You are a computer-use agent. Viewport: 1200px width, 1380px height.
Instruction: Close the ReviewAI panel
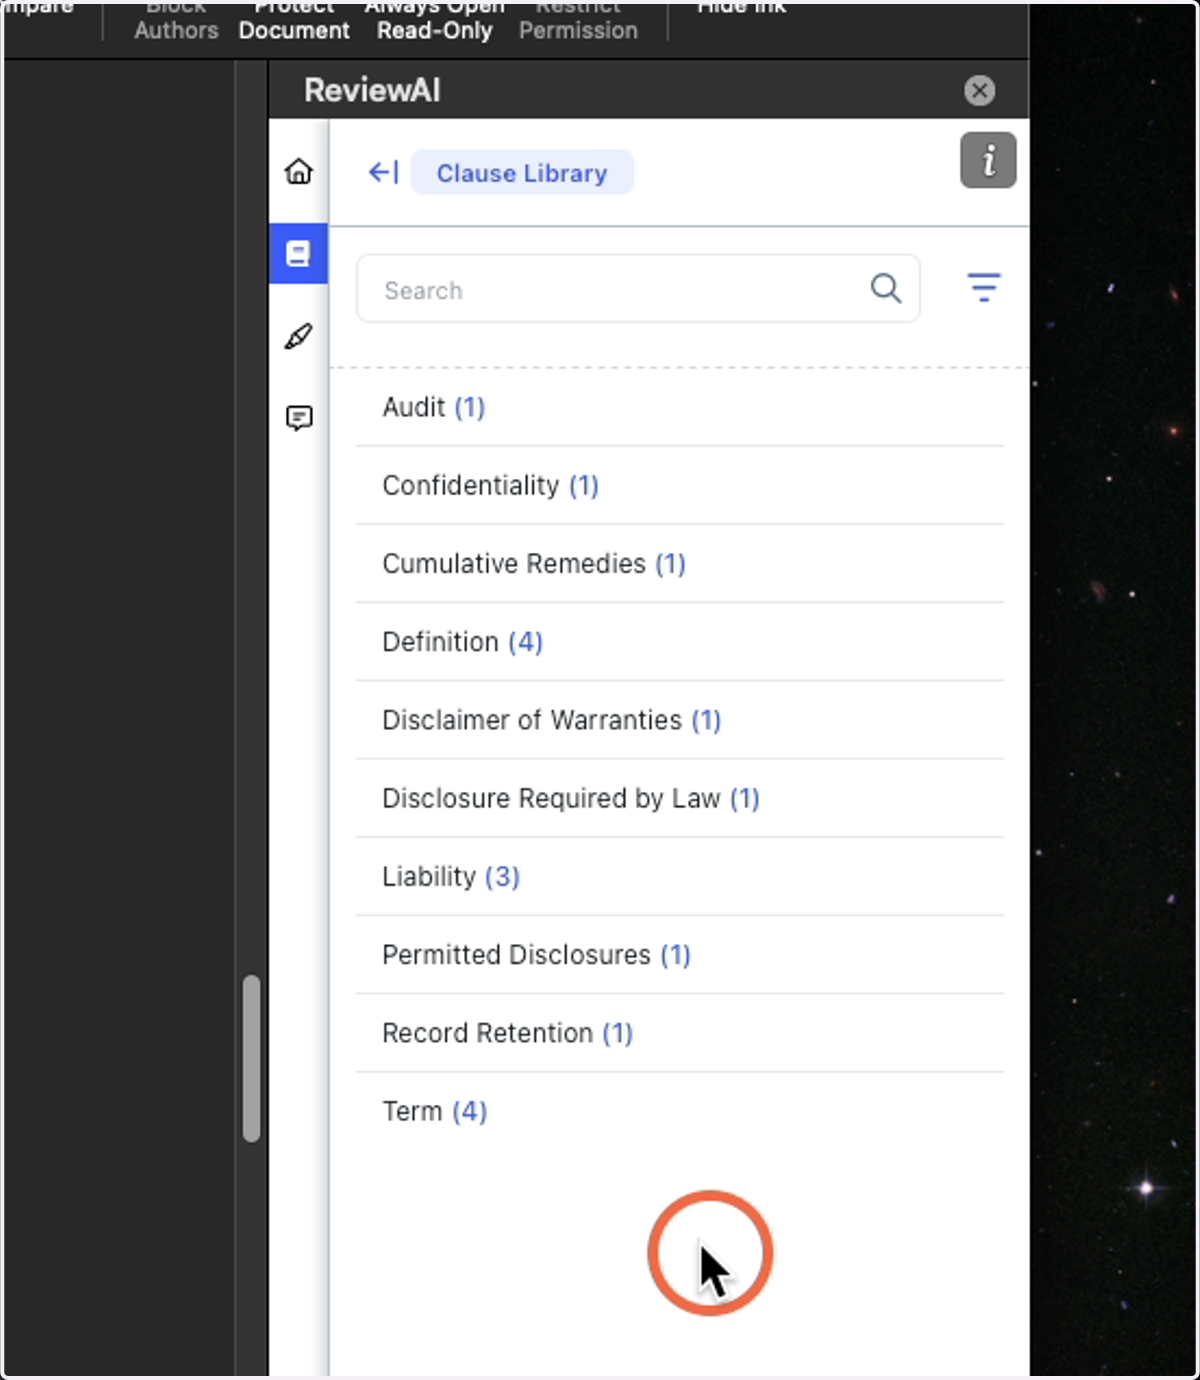coord(979,91)
